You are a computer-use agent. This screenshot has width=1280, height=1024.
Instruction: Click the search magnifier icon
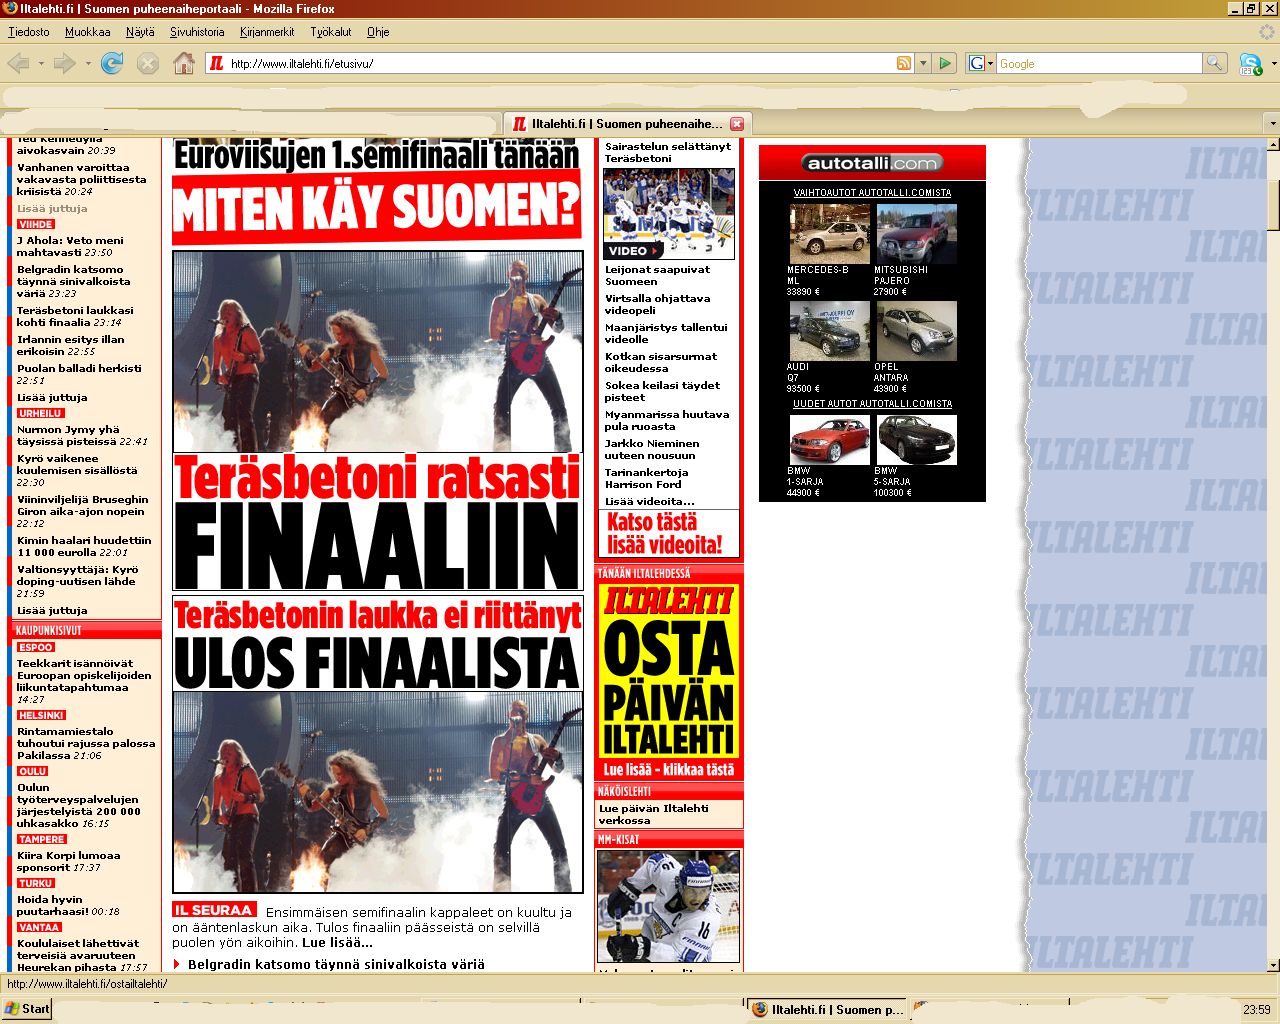(1214, 64)
